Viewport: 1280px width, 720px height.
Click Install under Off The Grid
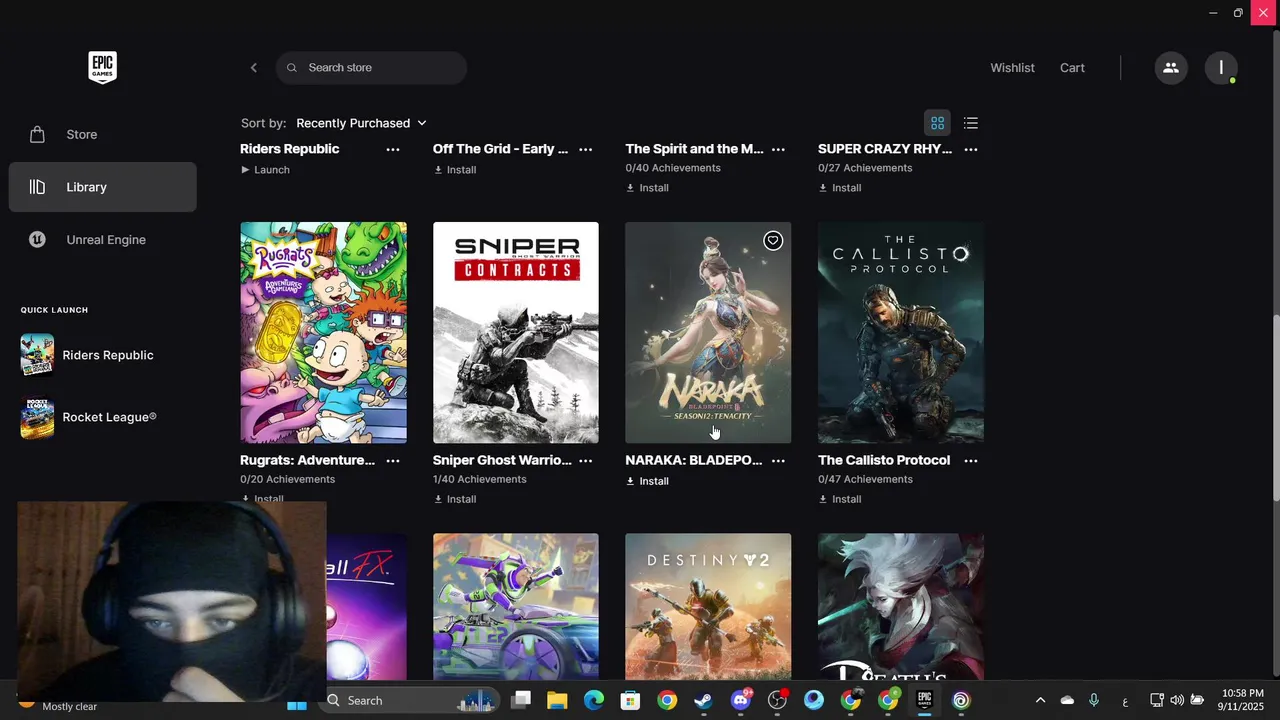(x=455, y=170)
